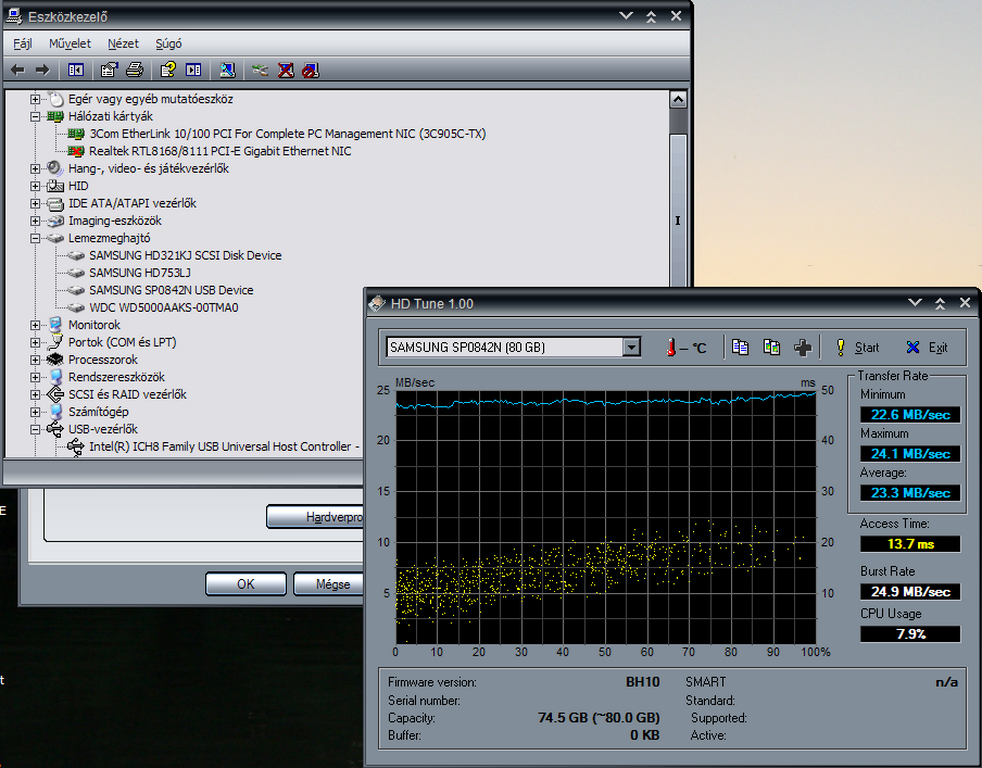The image size is (982, 768).
Task: Copy text results icon in HD Tune
Action: pyautogui.click(x=740, y=347)
